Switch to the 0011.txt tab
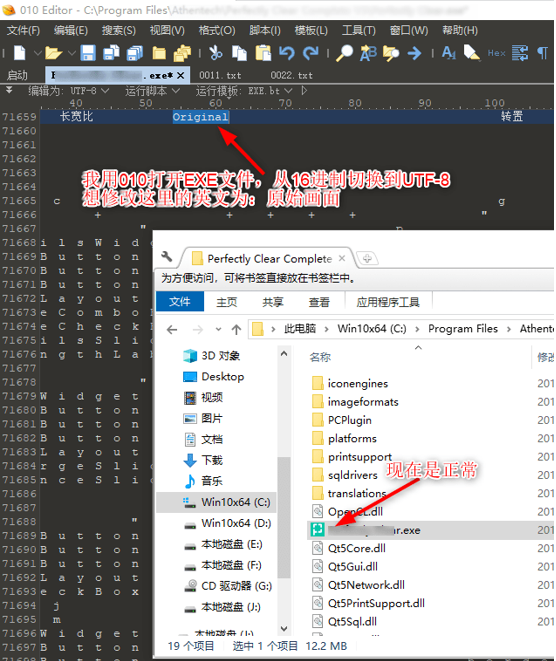556x661 pixels. [x=220, y=75]
